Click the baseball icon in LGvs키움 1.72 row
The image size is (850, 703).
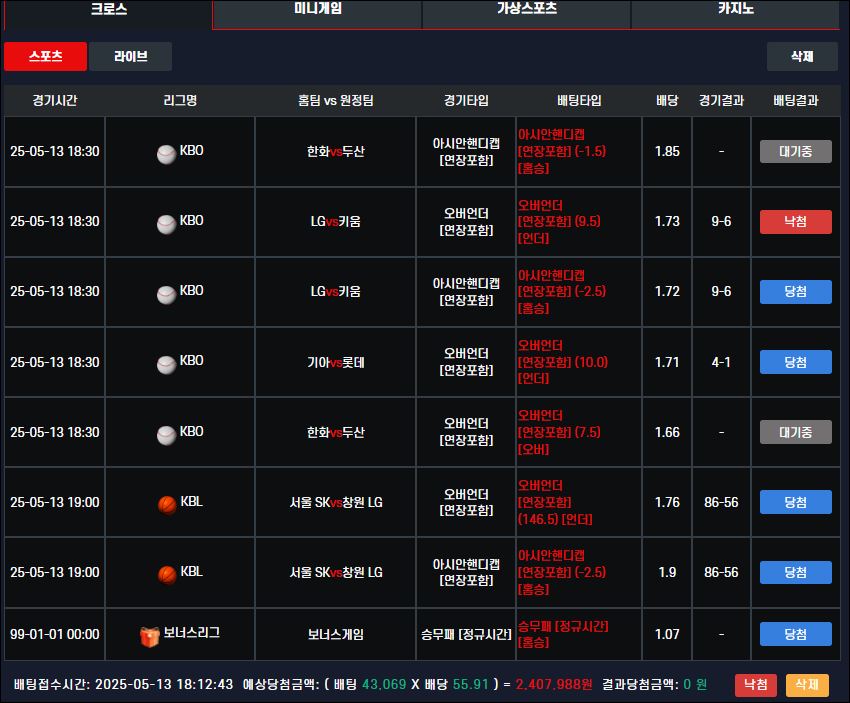coord(166,294)
